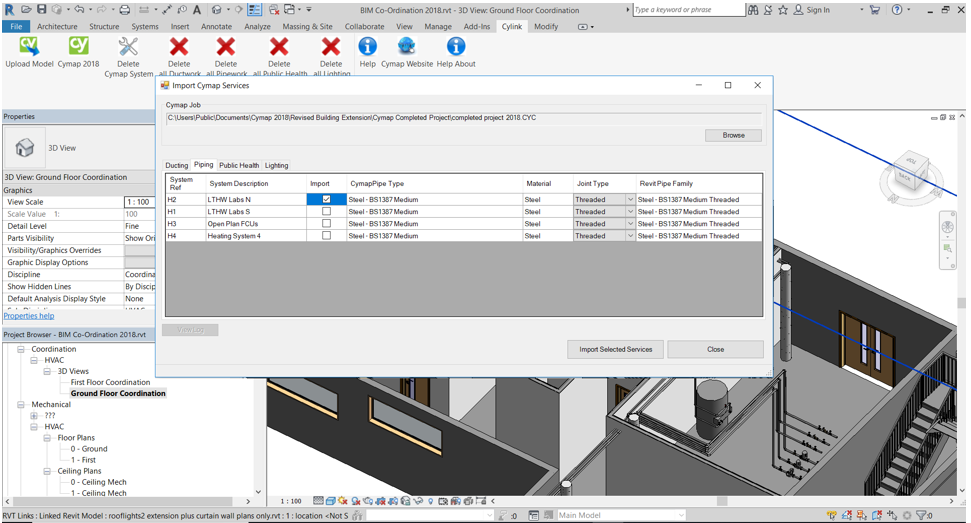Select the Delete Cymap System tool
The image size is (971, 523).
pyautogui.click(x=128, y=46)
